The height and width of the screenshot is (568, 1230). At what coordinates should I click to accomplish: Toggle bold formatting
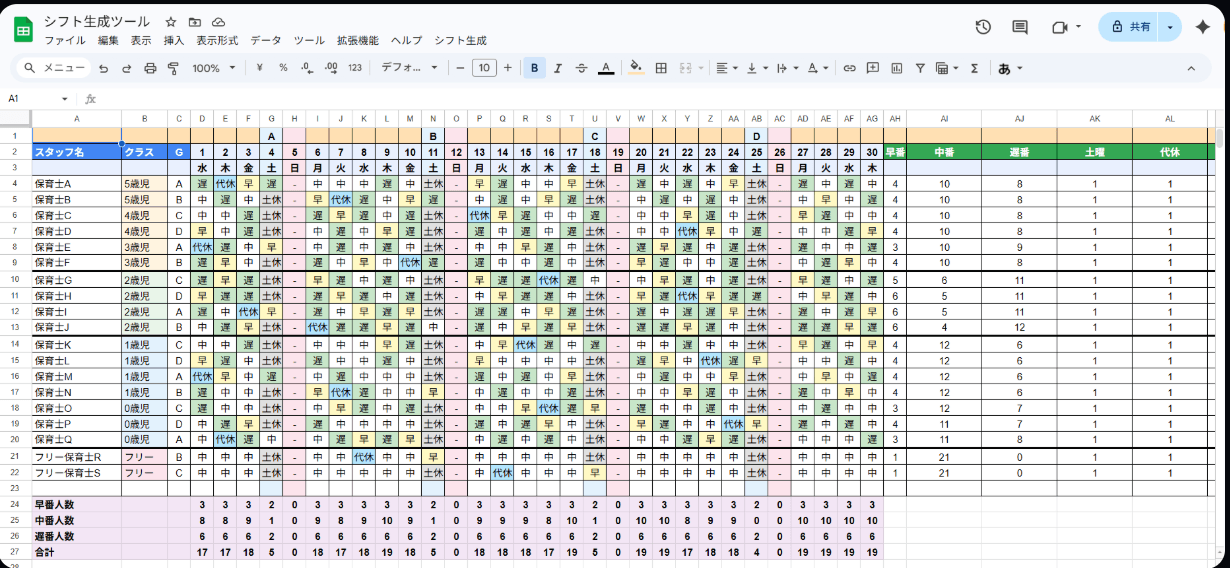click(x=535, y=68)
